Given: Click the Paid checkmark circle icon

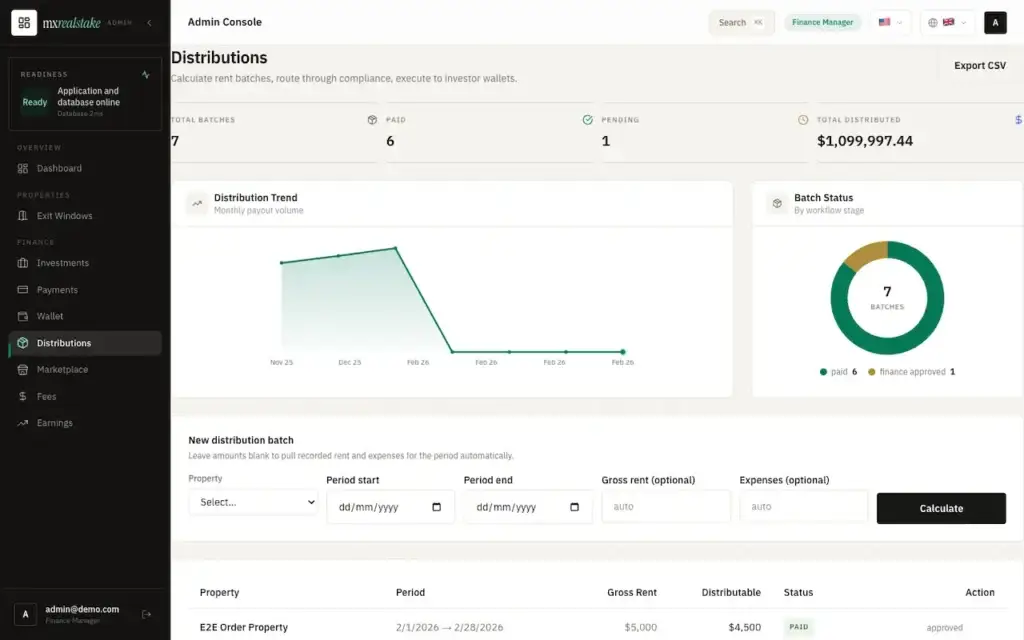Looking at the screenshot, I should click(x=588, y=120).
